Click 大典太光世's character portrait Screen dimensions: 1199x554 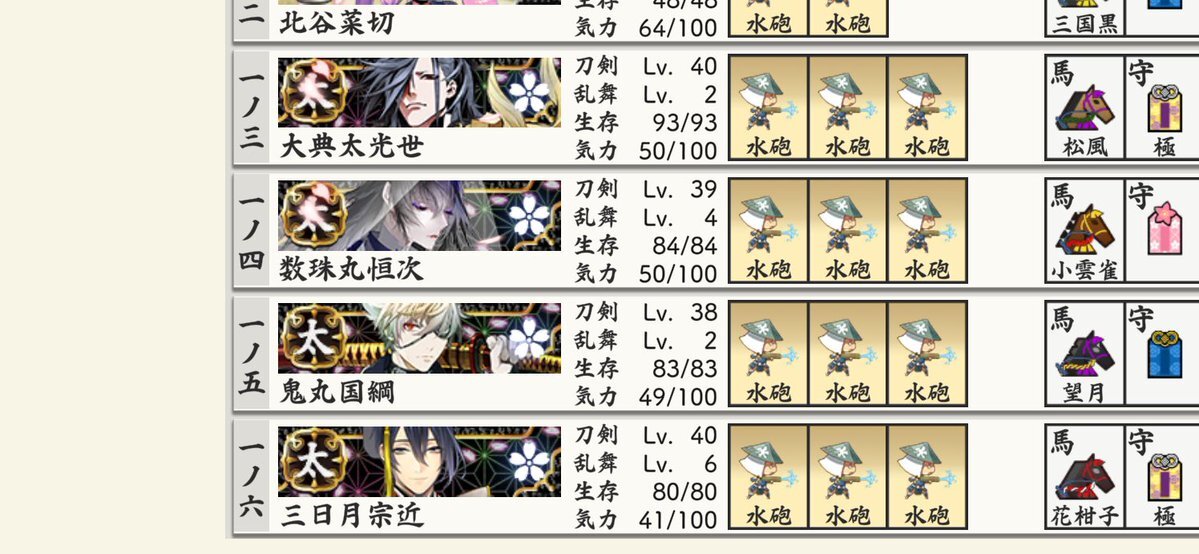tap(419, 93)
